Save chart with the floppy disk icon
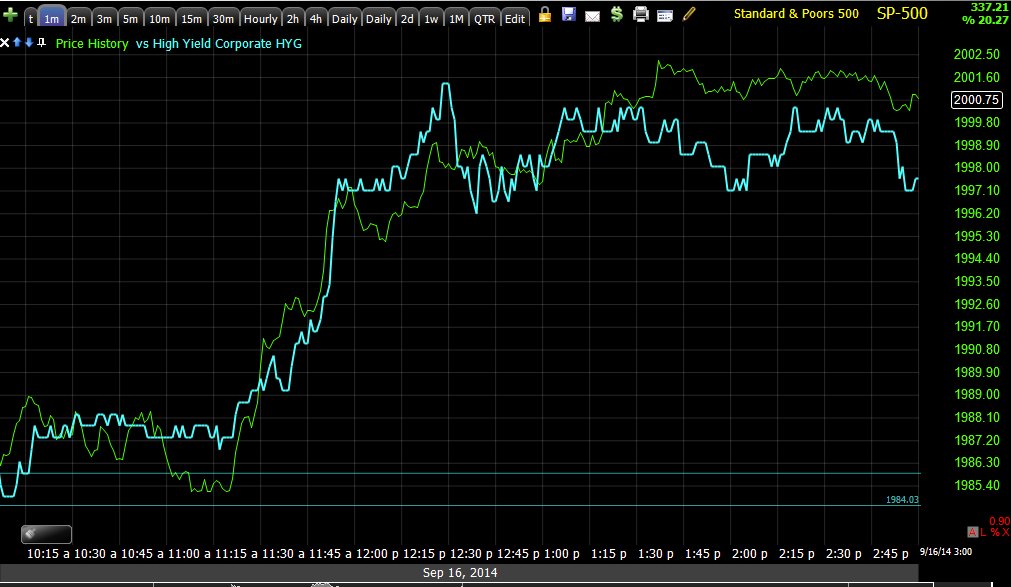This screenshot has height=587, width=1011. tap(568, 14)
